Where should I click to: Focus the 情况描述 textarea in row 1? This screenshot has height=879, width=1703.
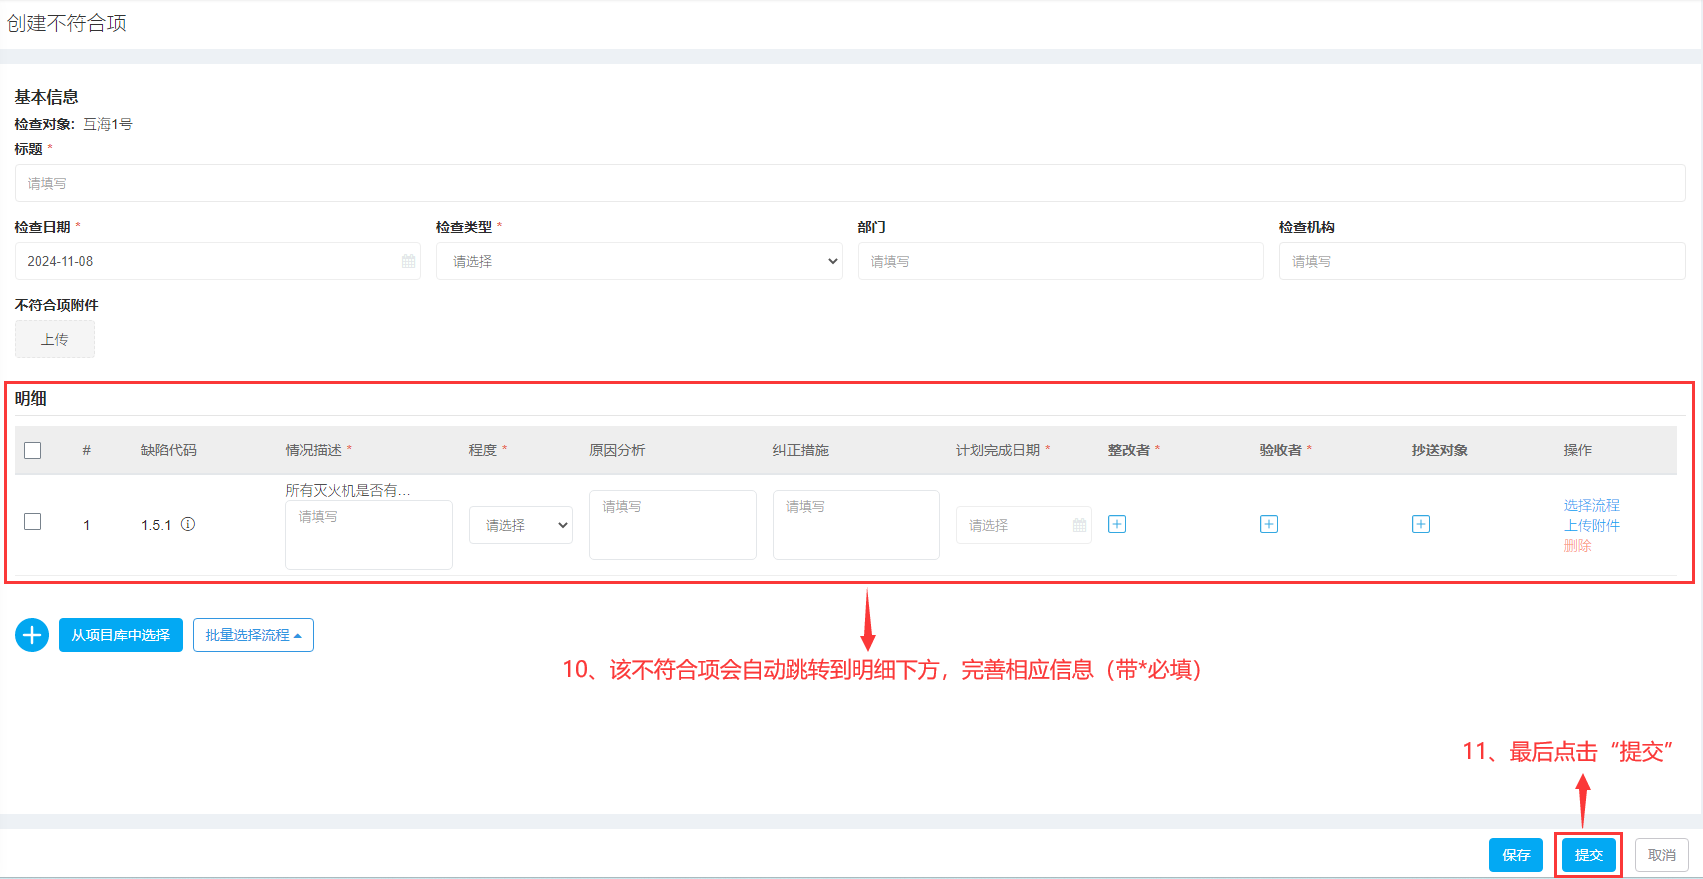[369, 535]
